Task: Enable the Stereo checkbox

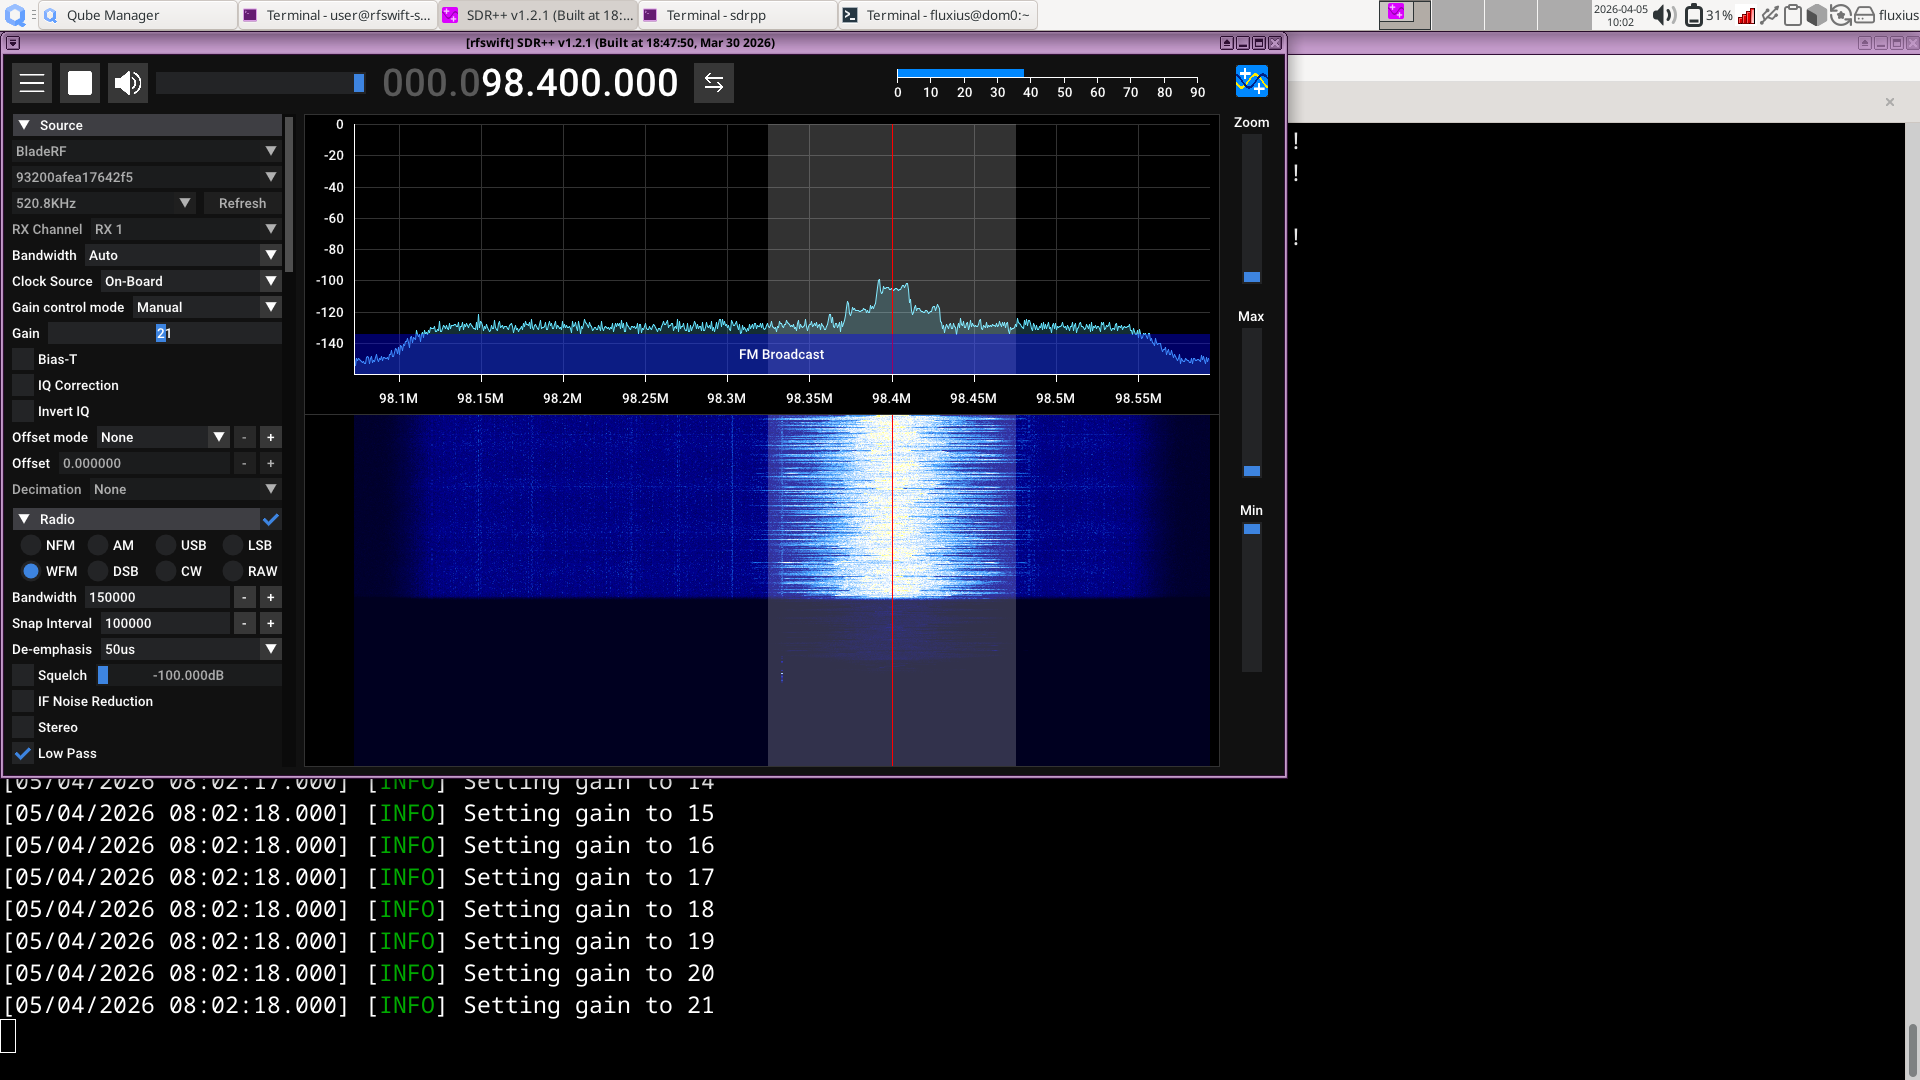Action: tap(22, 727)
